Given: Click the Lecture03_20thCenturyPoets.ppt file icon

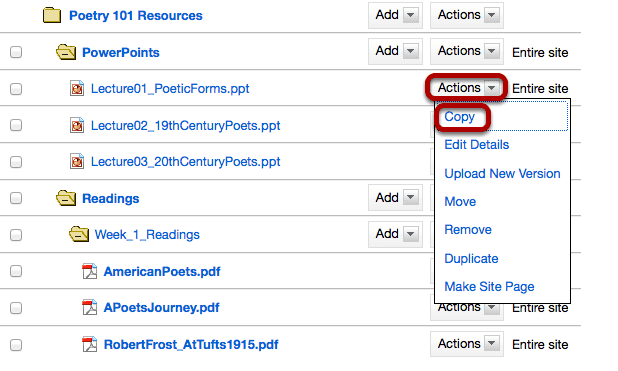Looking at the screenshot, I should click(77, 161).
